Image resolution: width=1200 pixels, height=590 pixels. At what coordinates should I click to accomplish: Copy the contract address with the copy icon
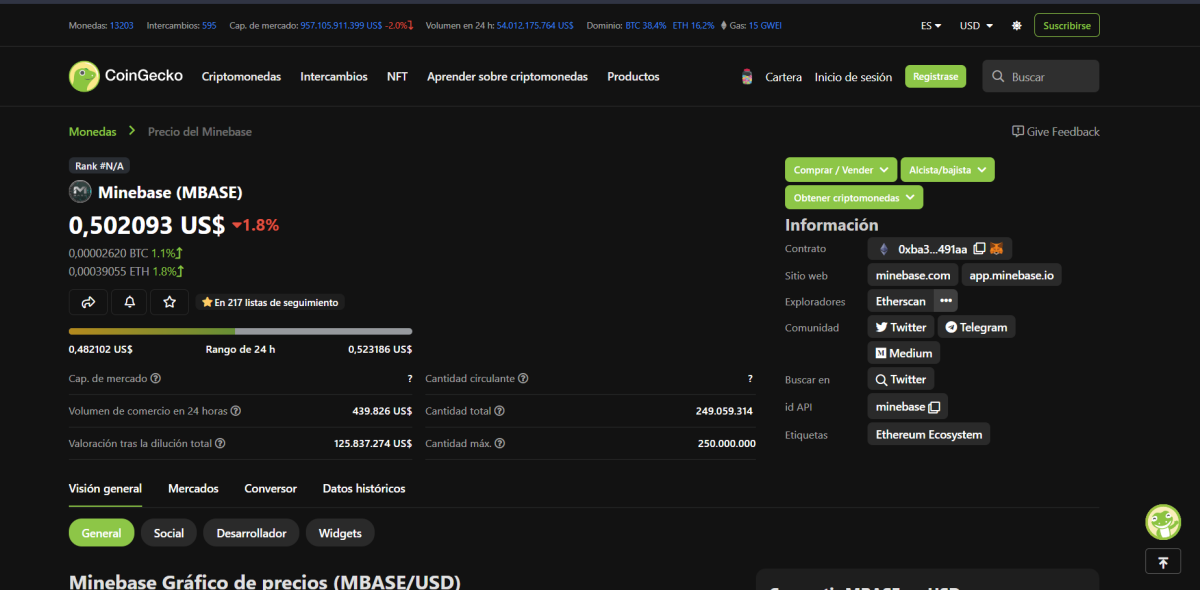pyautogui.click(x=981, y=248)
